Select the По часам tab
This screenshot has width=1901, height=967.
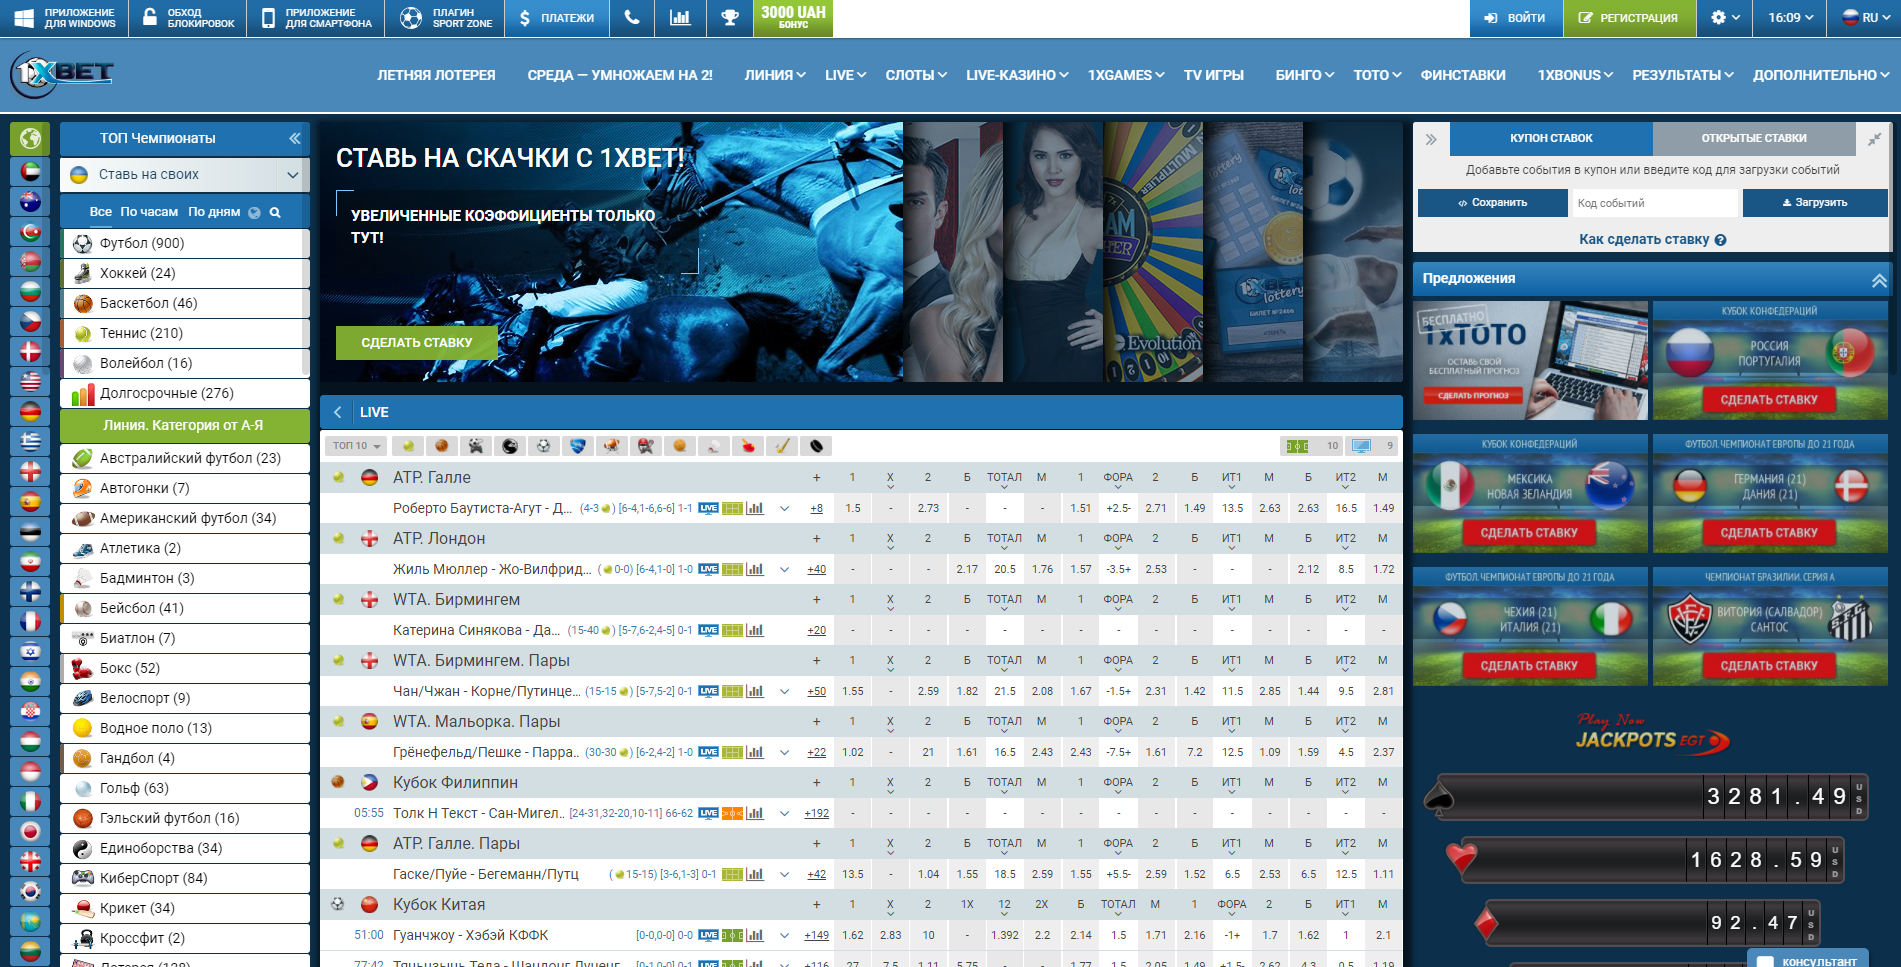click(149, 212)
